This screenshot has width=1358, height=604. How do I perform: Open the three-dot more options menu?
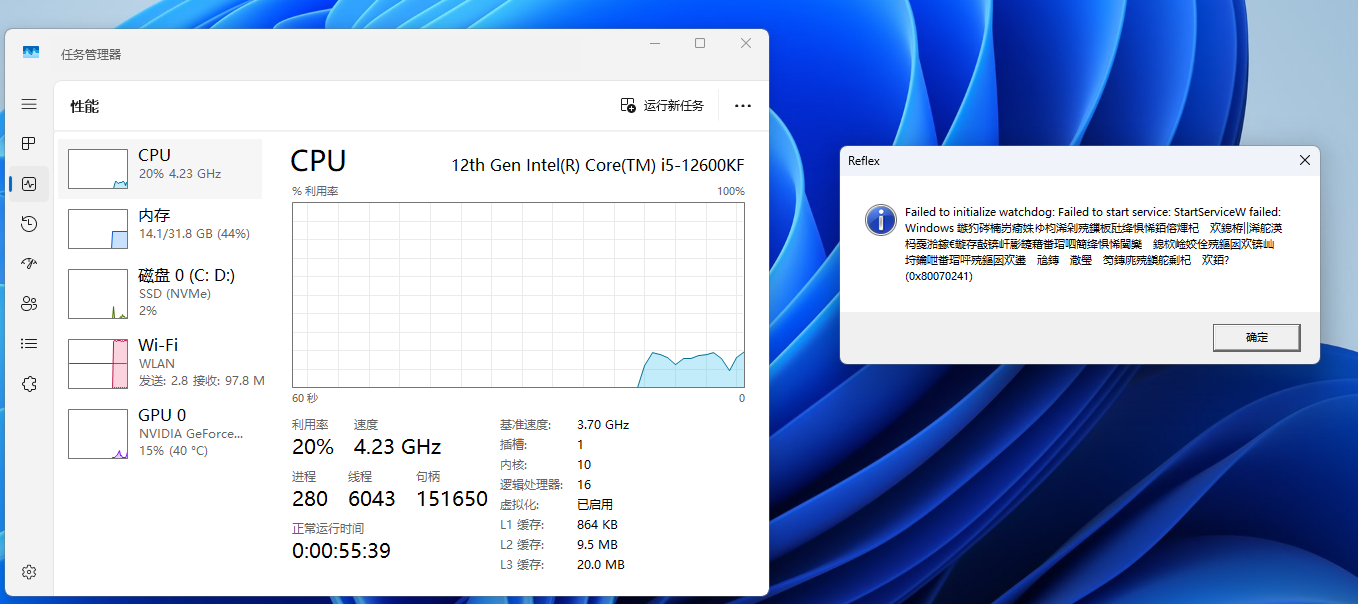742,106
